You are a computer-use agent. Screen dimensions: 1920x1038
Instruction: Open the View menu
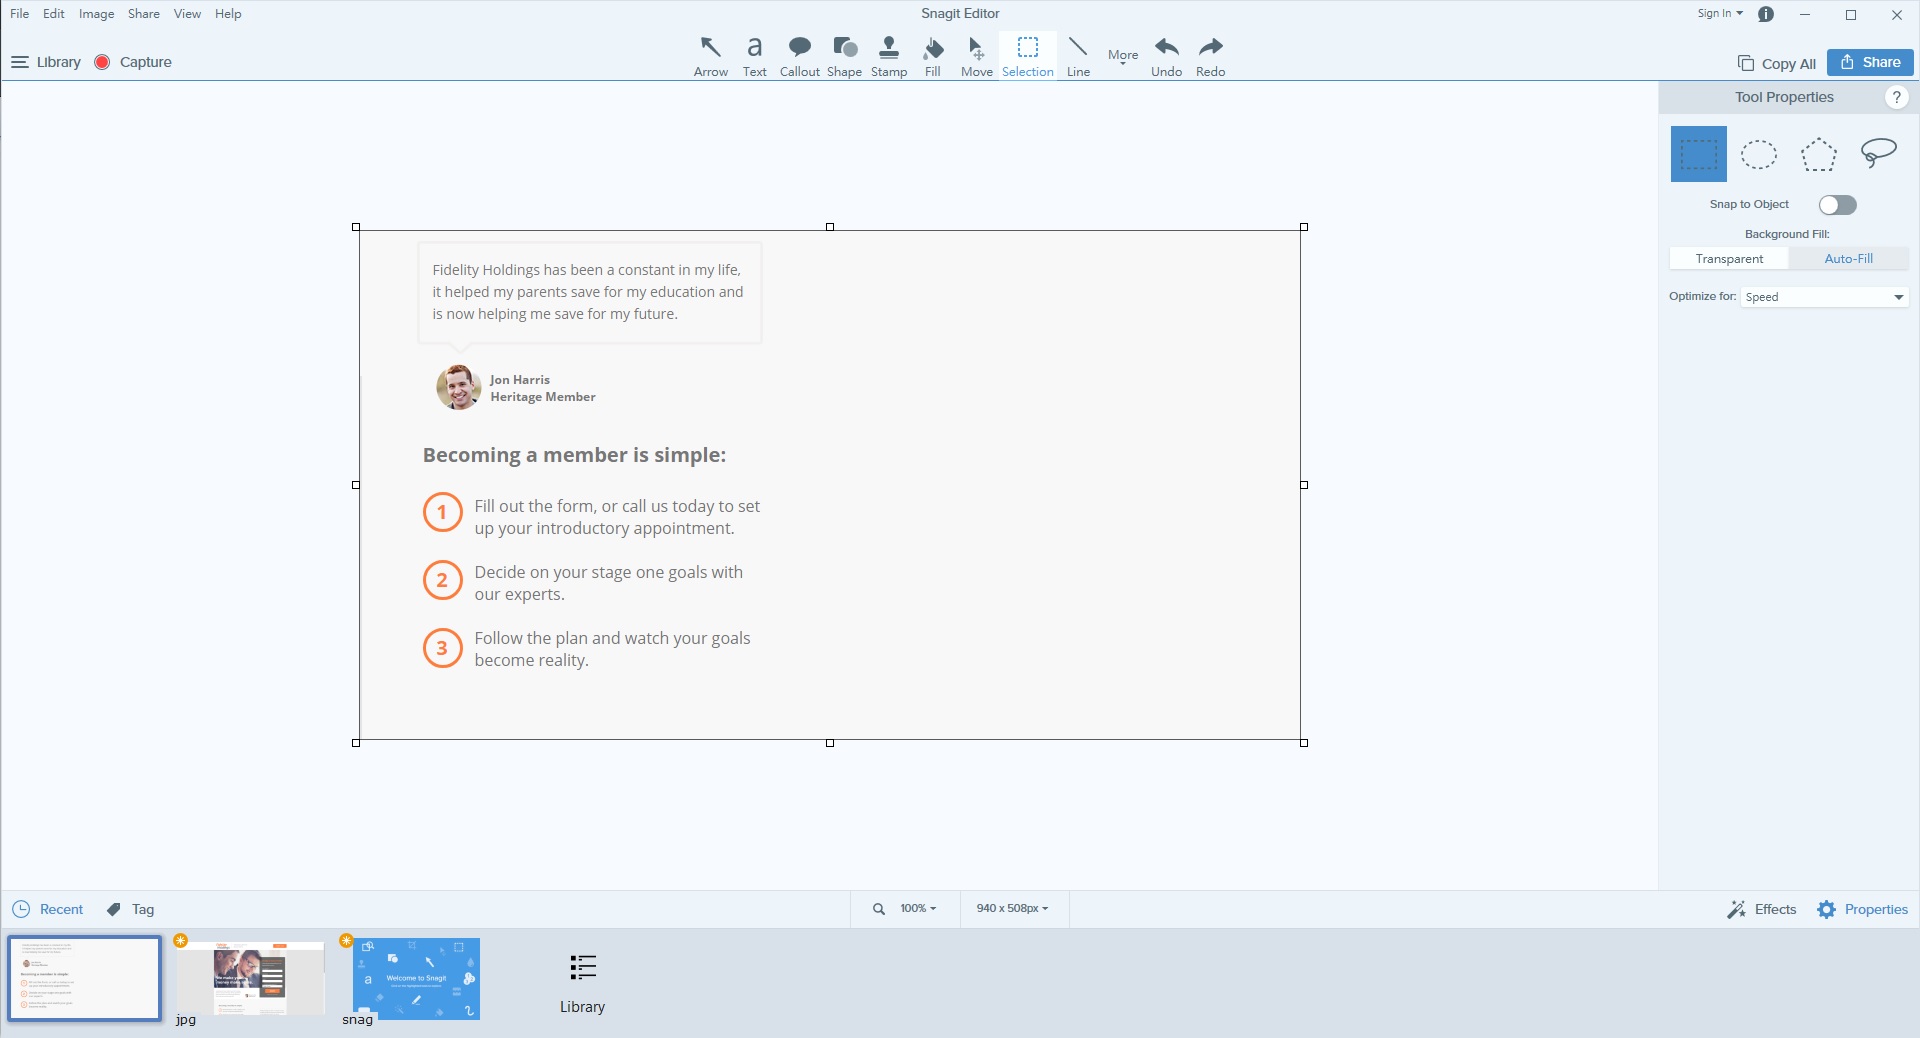pyautogui.click(x=187, y=14)
